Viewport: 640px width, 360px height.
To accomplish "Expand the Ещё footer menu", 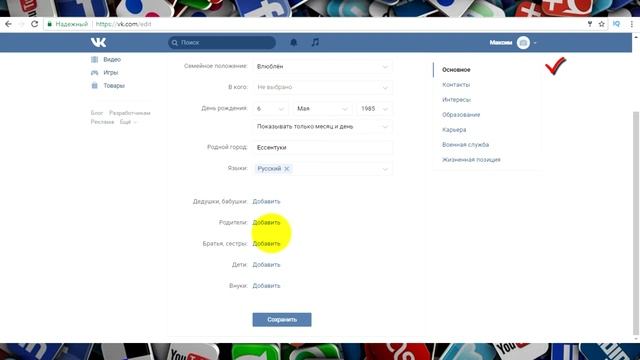I will point(128,122).
